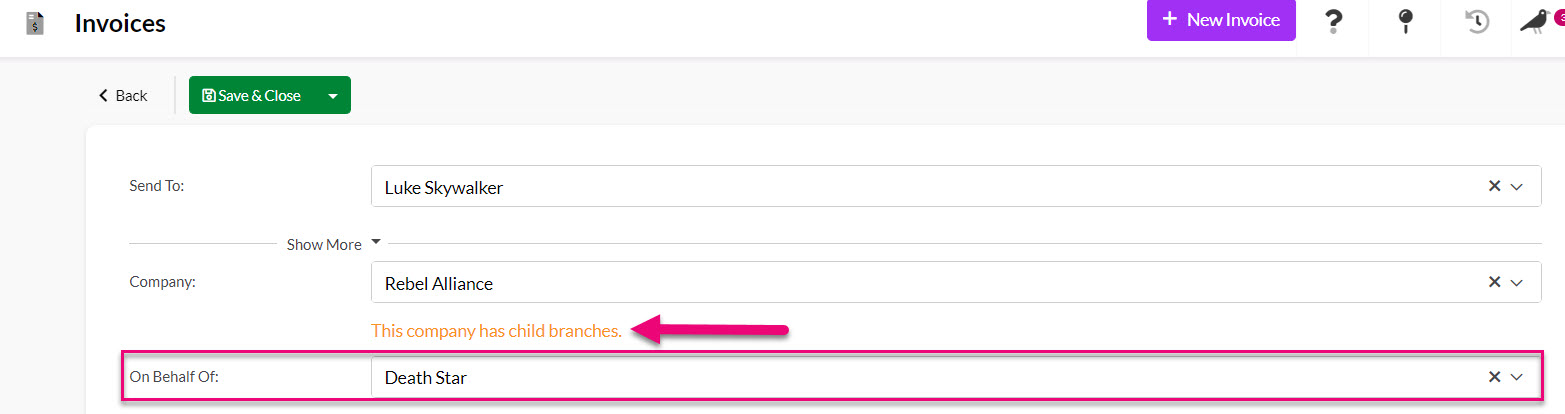Image resolution: width=1565 pixels, height=414 pixels.
Task: Expand the Show More section
Action: [x=334, y=244]
